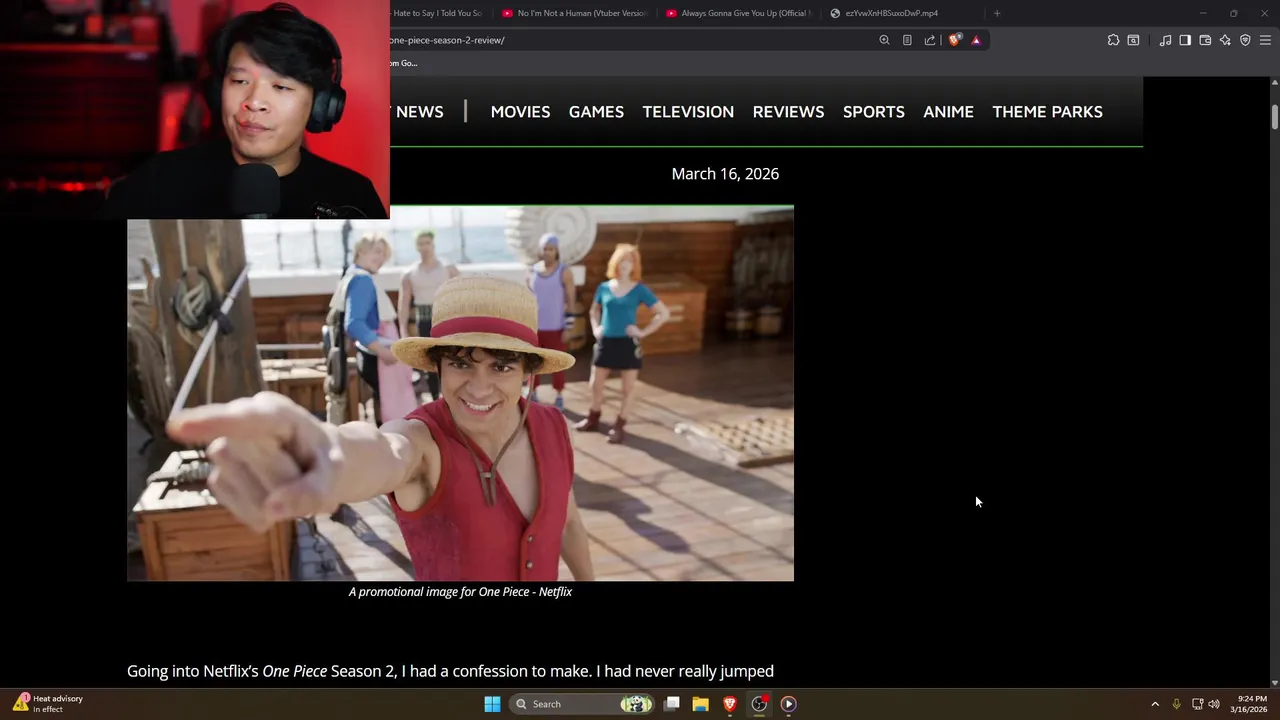Click the share icon in address bar
Screen dimensions: 1280x720
[x=930, y=40]
